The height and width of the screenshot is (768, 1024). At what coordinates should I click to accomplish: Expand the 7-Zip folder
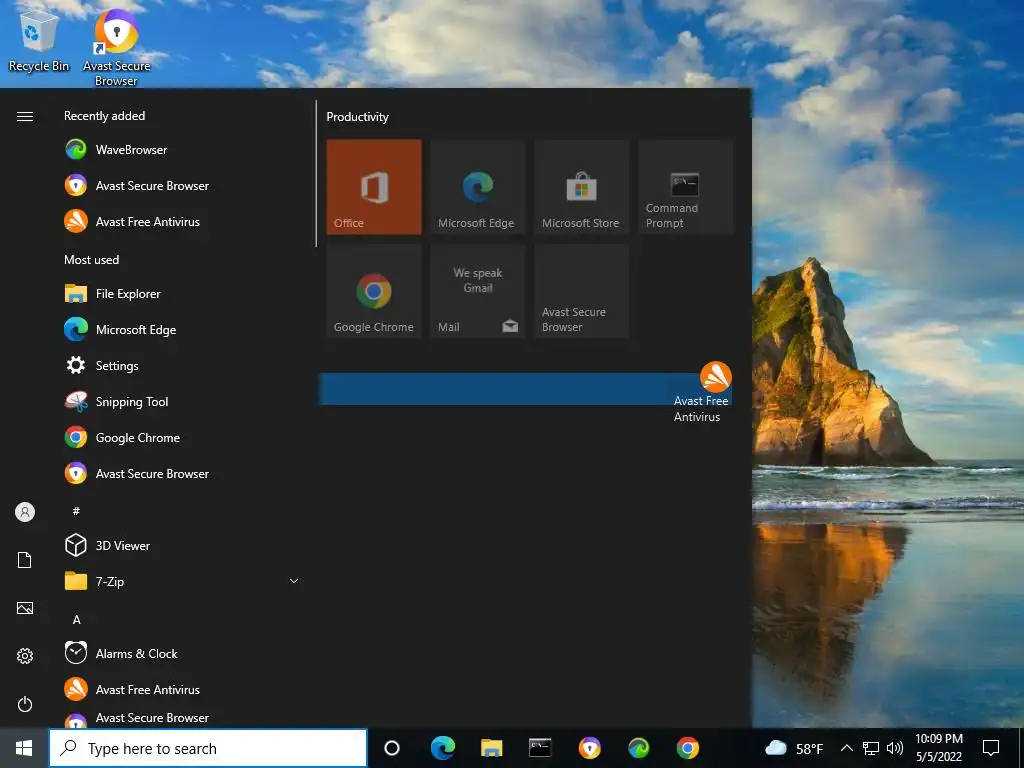click(x=294, y=581)
